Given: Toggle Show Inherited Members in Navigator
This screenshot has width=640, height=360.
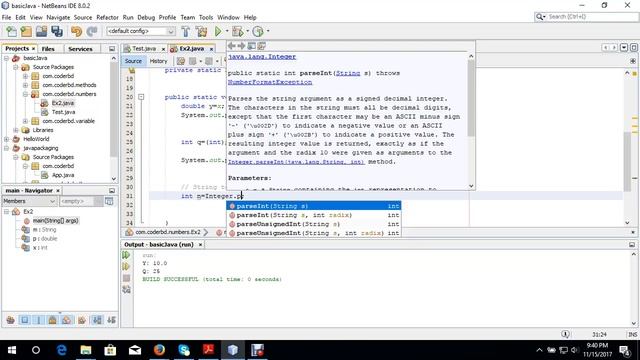Looking at the screenshot, I should (x=11, y=320).
